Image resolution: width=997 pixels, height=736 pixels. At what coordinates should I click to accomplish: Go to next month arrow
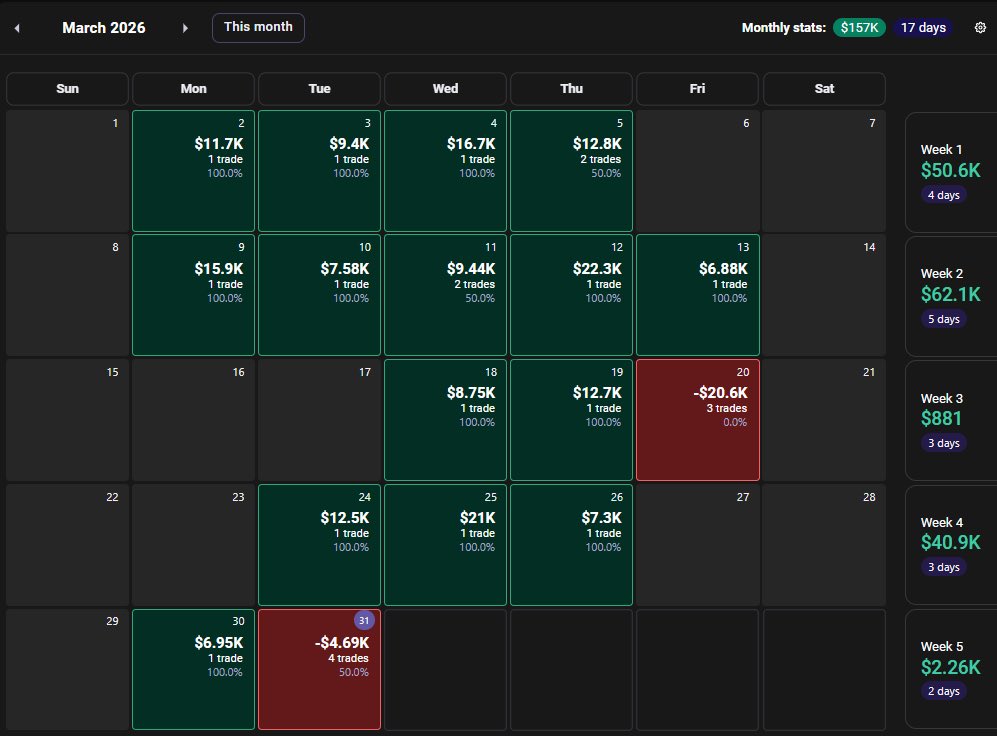(185, 28)
